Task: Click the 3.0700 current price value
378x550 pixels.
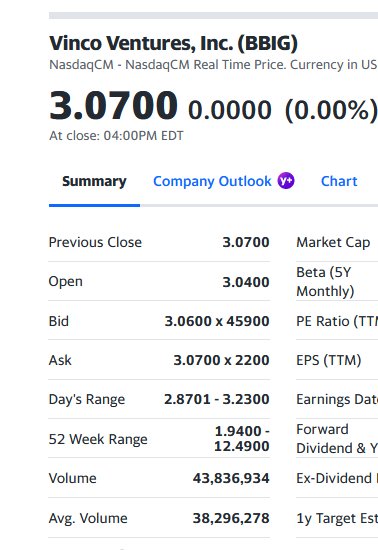Action: coord(113,105)
